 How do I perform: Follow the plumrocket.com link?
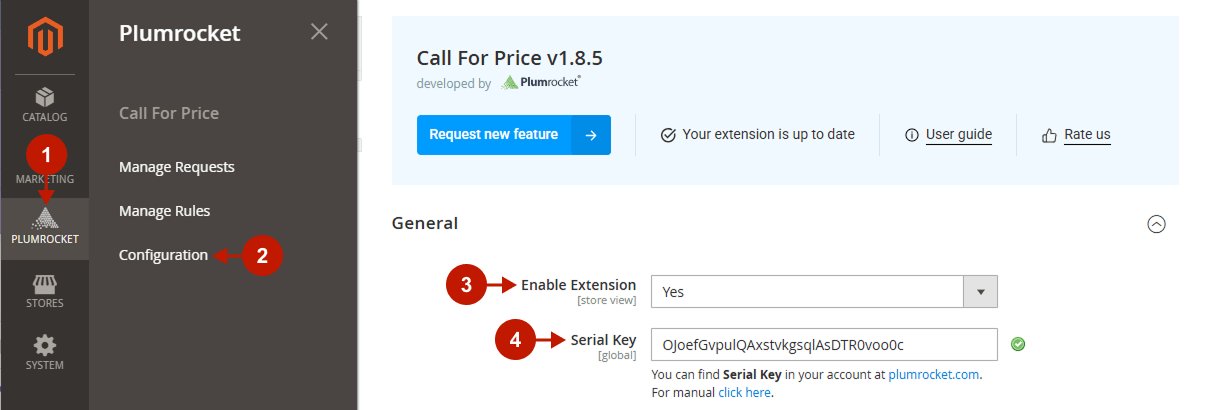coord(933,375)
